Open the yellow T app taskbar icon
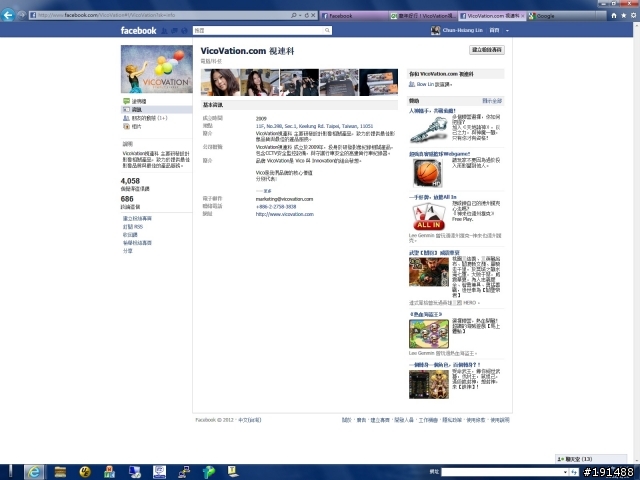The height and width of the screenshot is (480, 640). click(x=233, y=471)
